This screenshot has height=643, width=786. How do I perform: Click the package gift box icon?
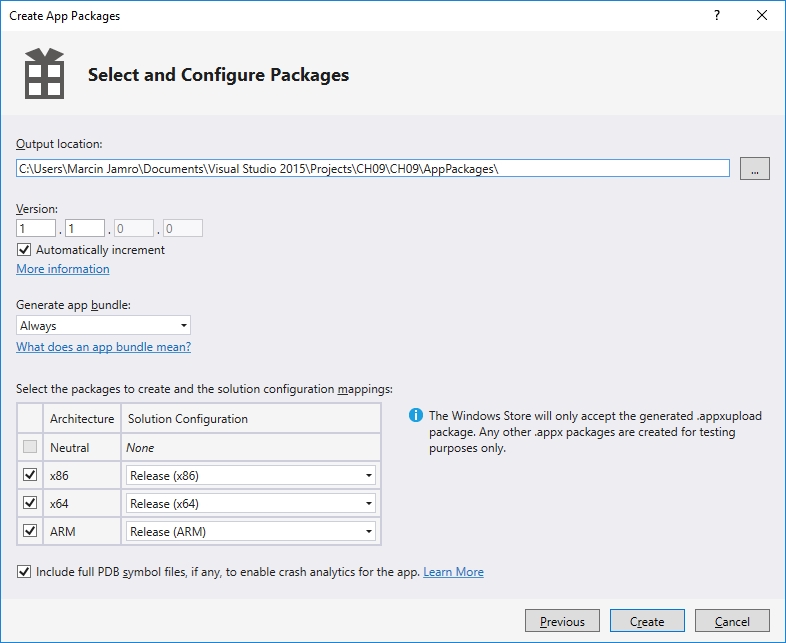[x=44, y=74]
